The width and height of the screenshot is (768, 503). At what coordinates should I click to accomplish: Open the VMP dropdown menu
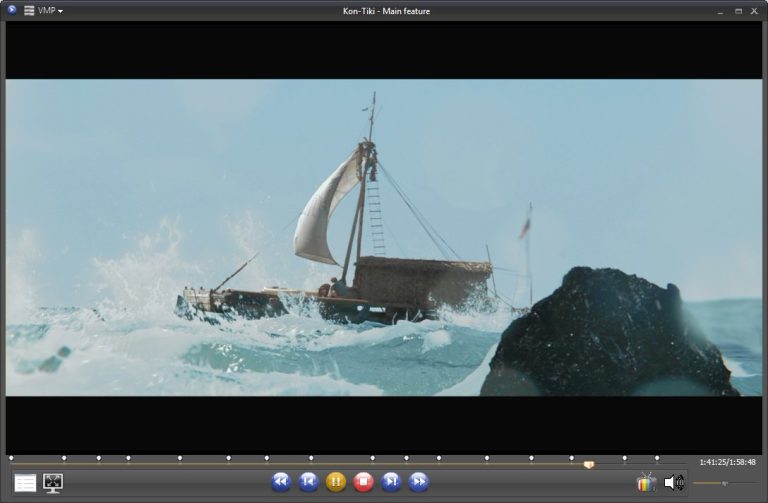[50, 10]
